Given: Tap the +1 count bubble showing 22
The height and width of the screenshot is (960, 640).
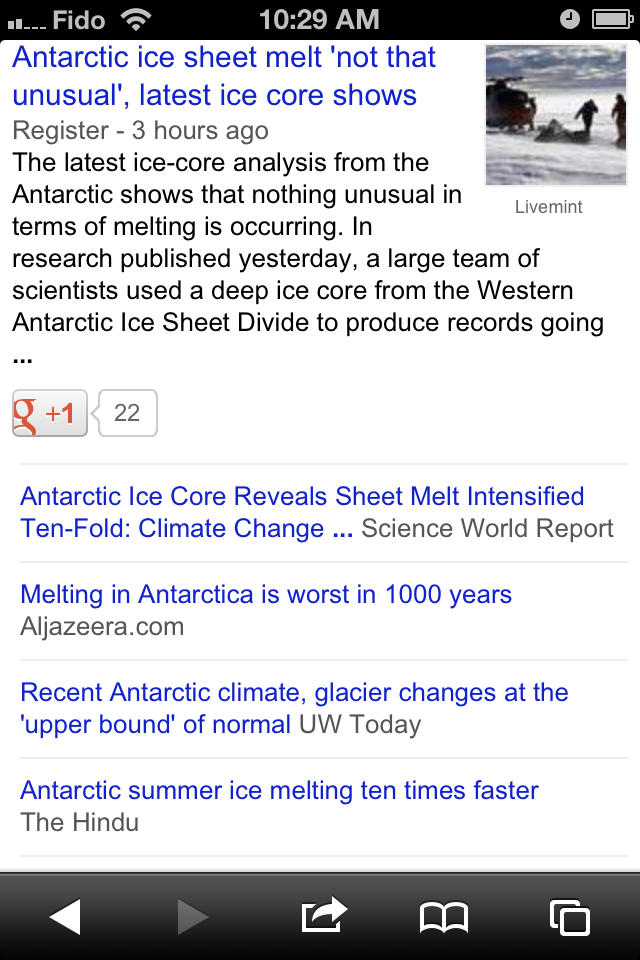Looking at the screenshot, I should click(127, 413).
